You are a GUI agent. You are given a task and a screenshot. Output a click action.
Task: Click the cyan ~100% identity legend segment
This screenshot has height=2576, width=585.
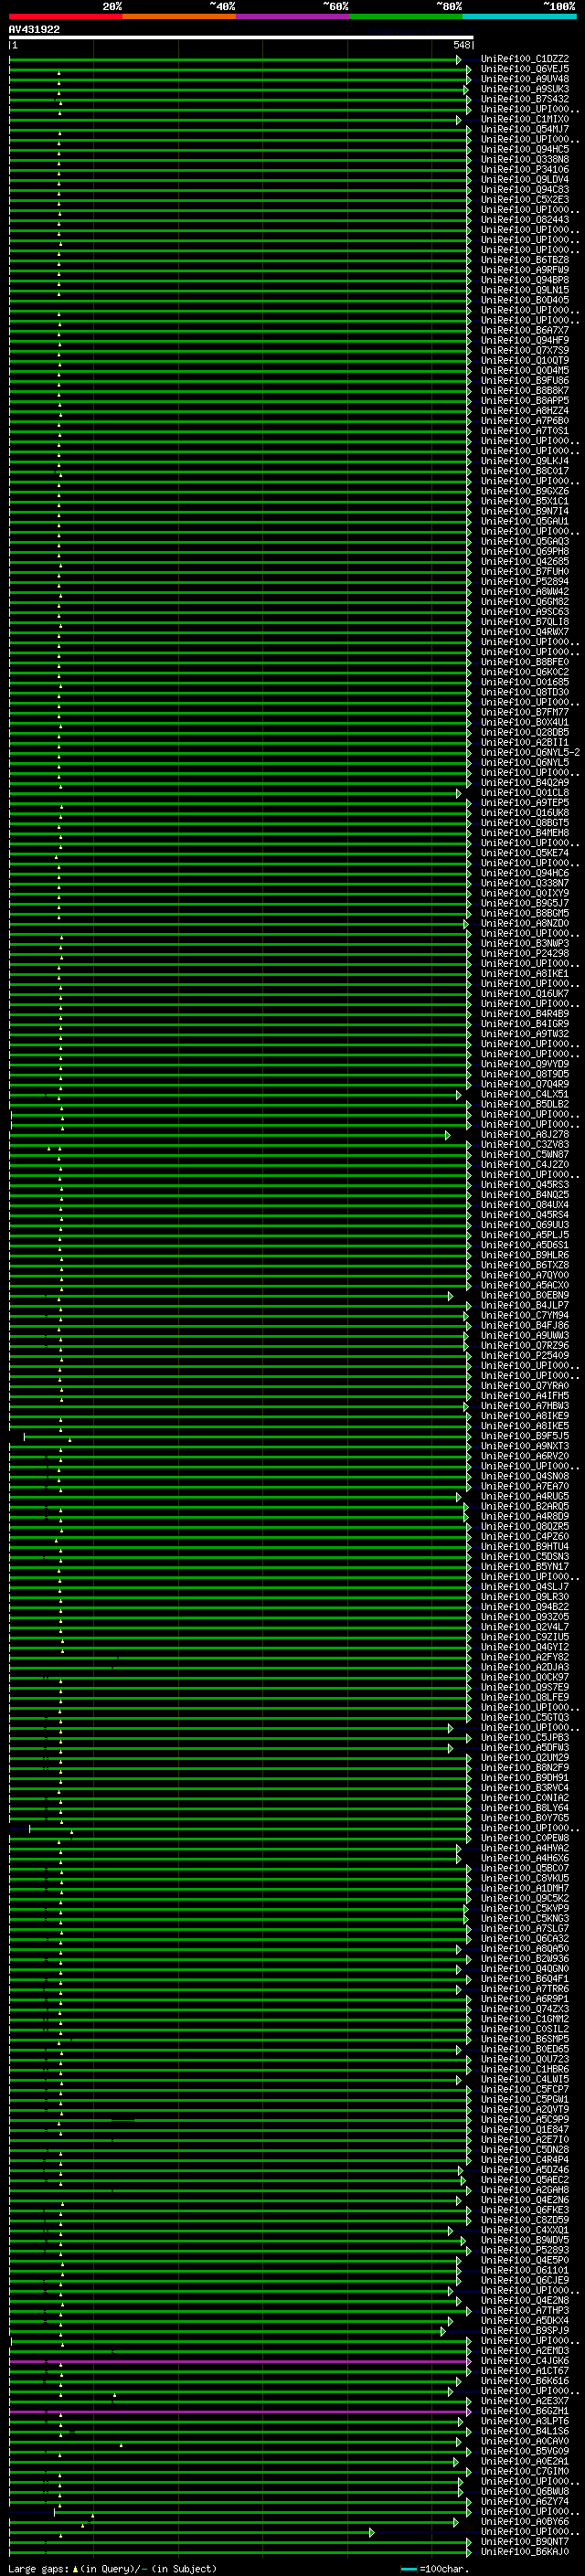[520, 16]
